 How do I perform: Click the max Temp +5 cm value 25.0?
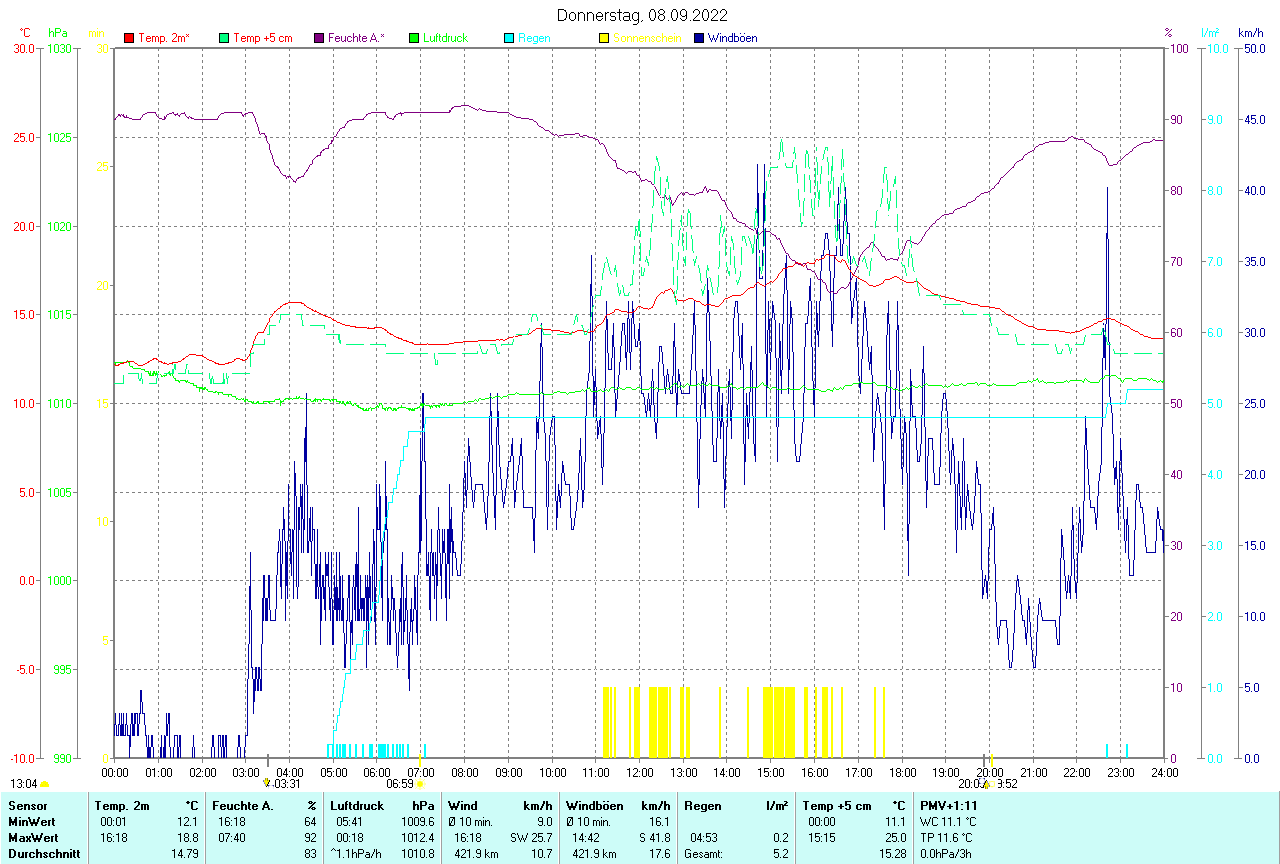894,837
